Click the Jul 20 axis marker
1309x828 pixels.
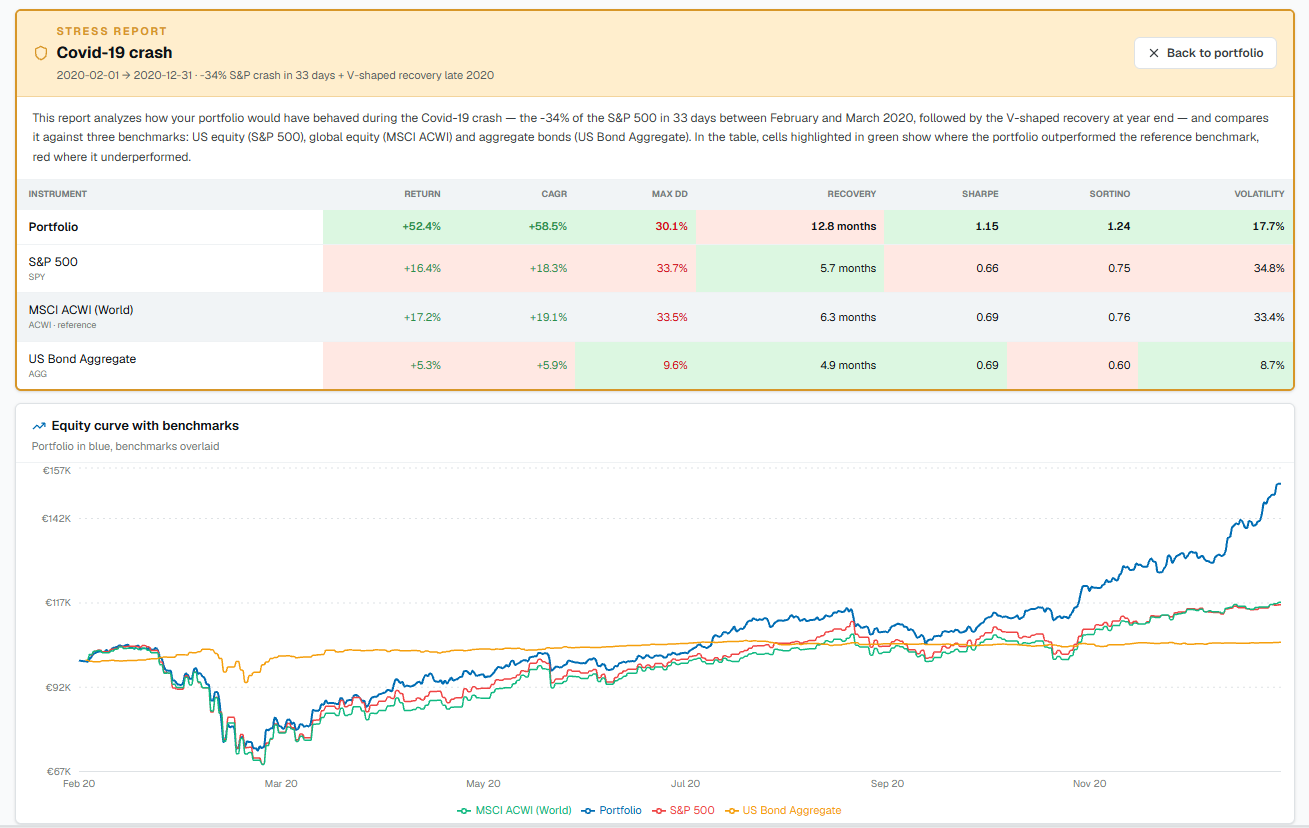click(x=686, y=784)
